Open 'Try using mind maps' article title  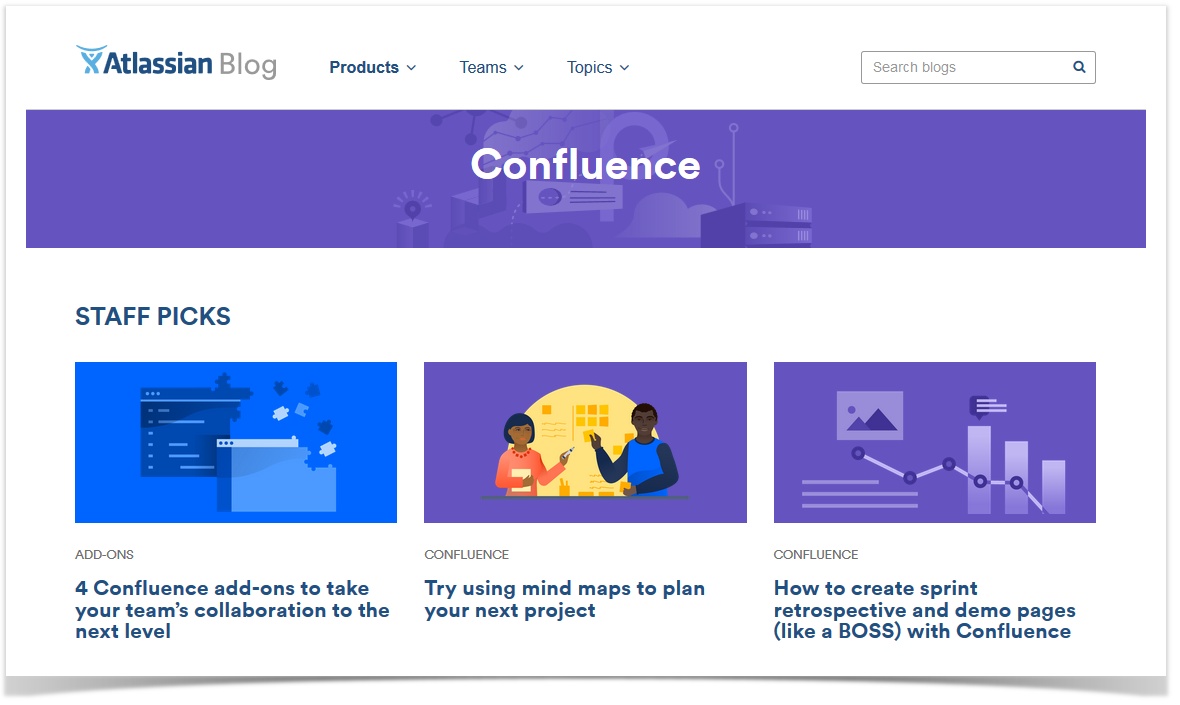coord(564,599)
